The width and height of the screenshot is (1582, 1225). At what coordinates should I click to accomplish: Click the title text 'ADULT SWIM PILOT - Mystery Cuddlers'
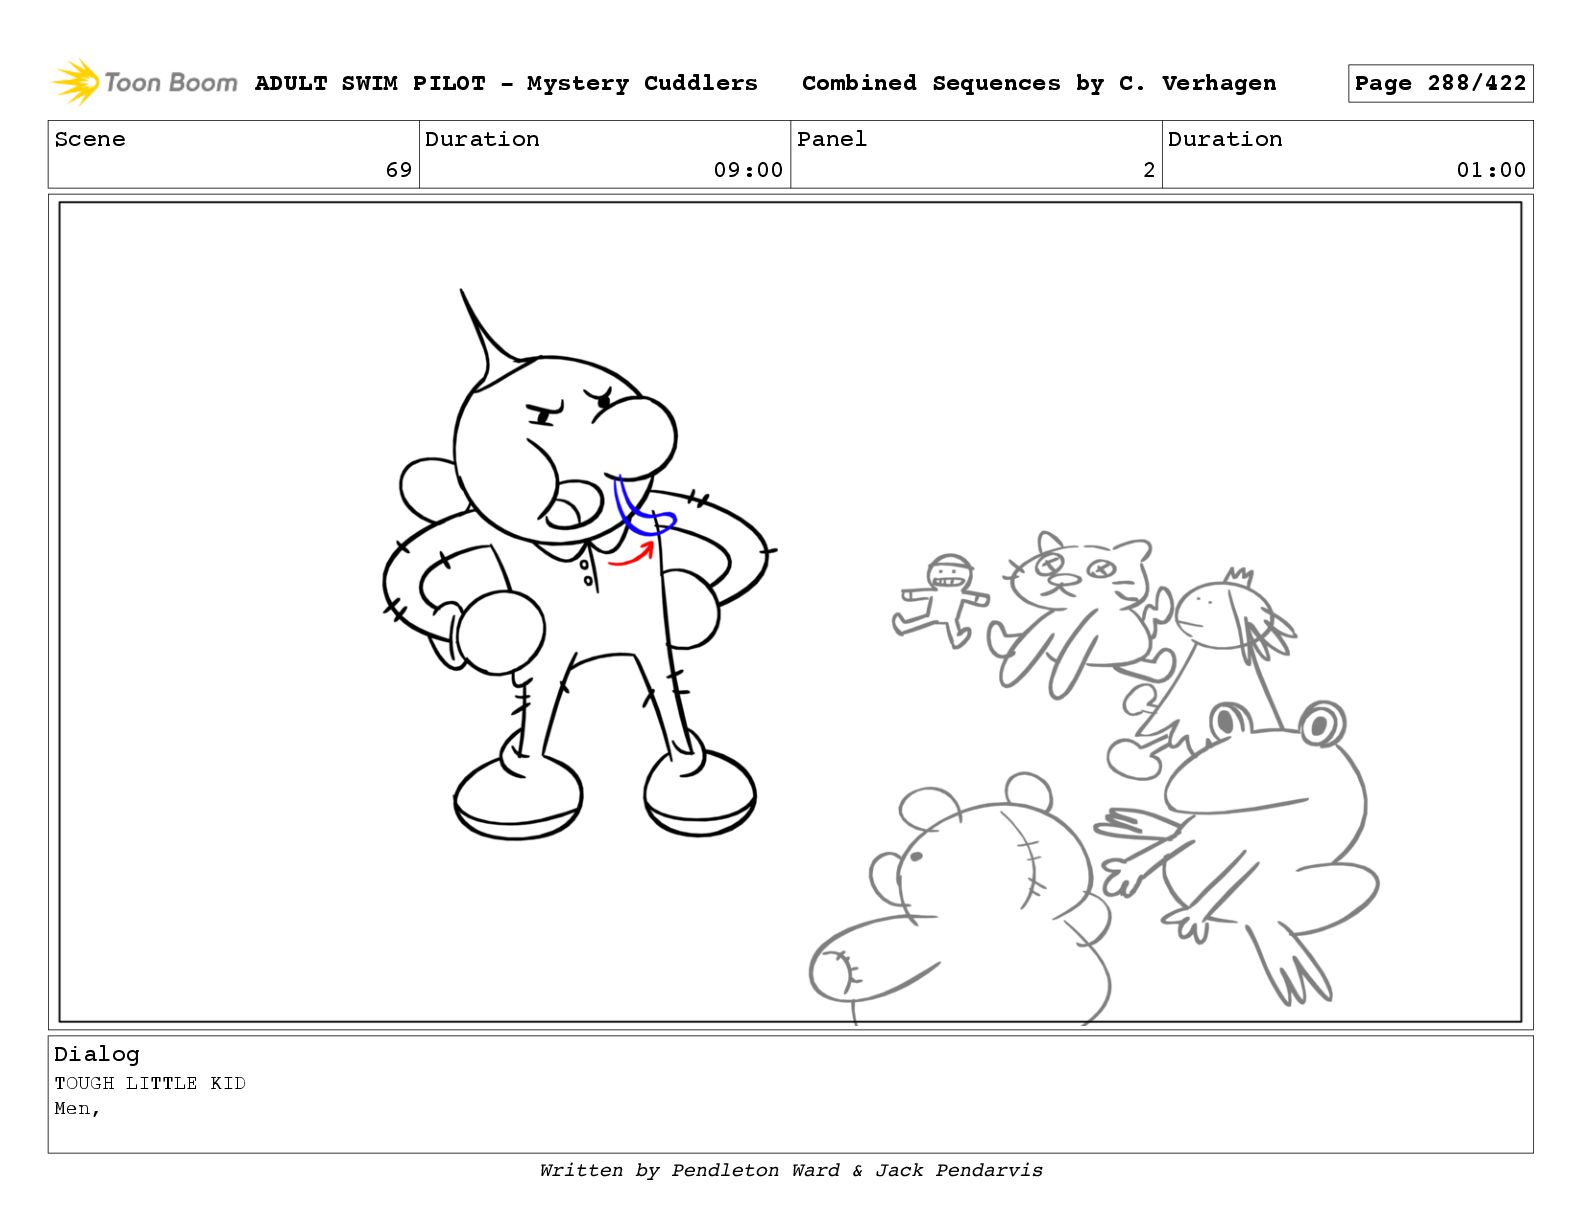pyautogui.click(x=506, y=83)
